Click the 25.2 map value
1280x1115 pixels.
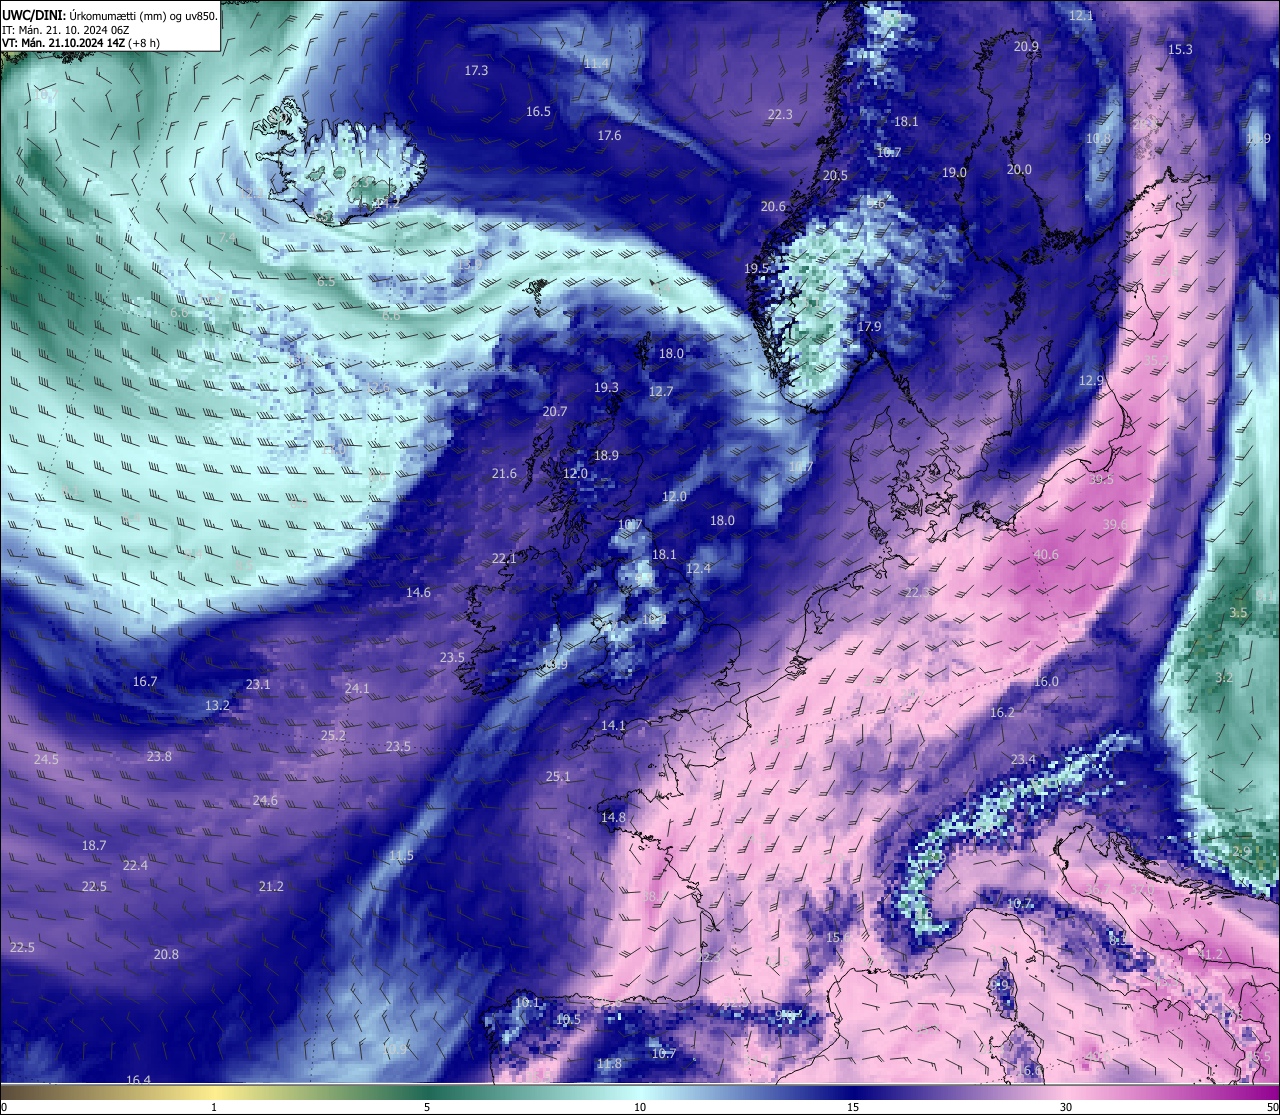tap(333, 736)
